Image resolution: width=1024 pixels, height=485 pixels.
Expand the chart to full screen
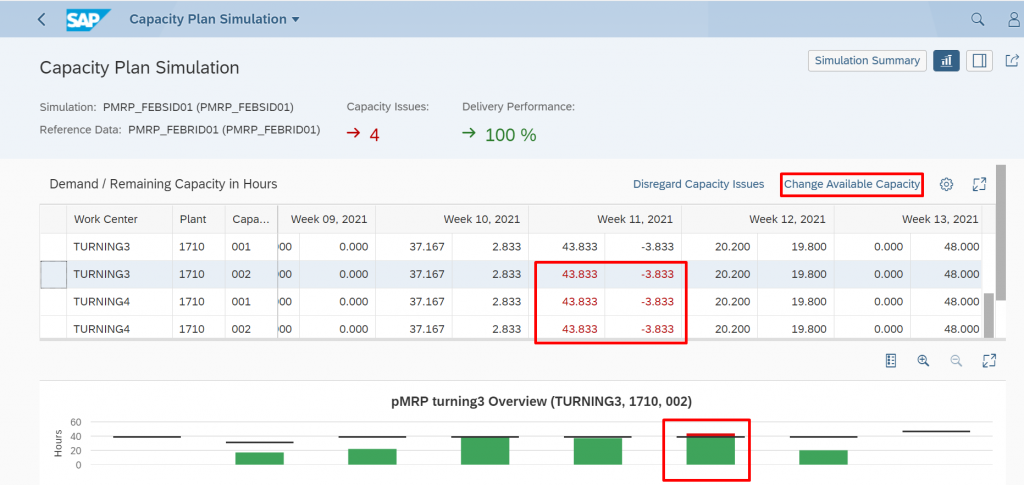pos(989,360)
